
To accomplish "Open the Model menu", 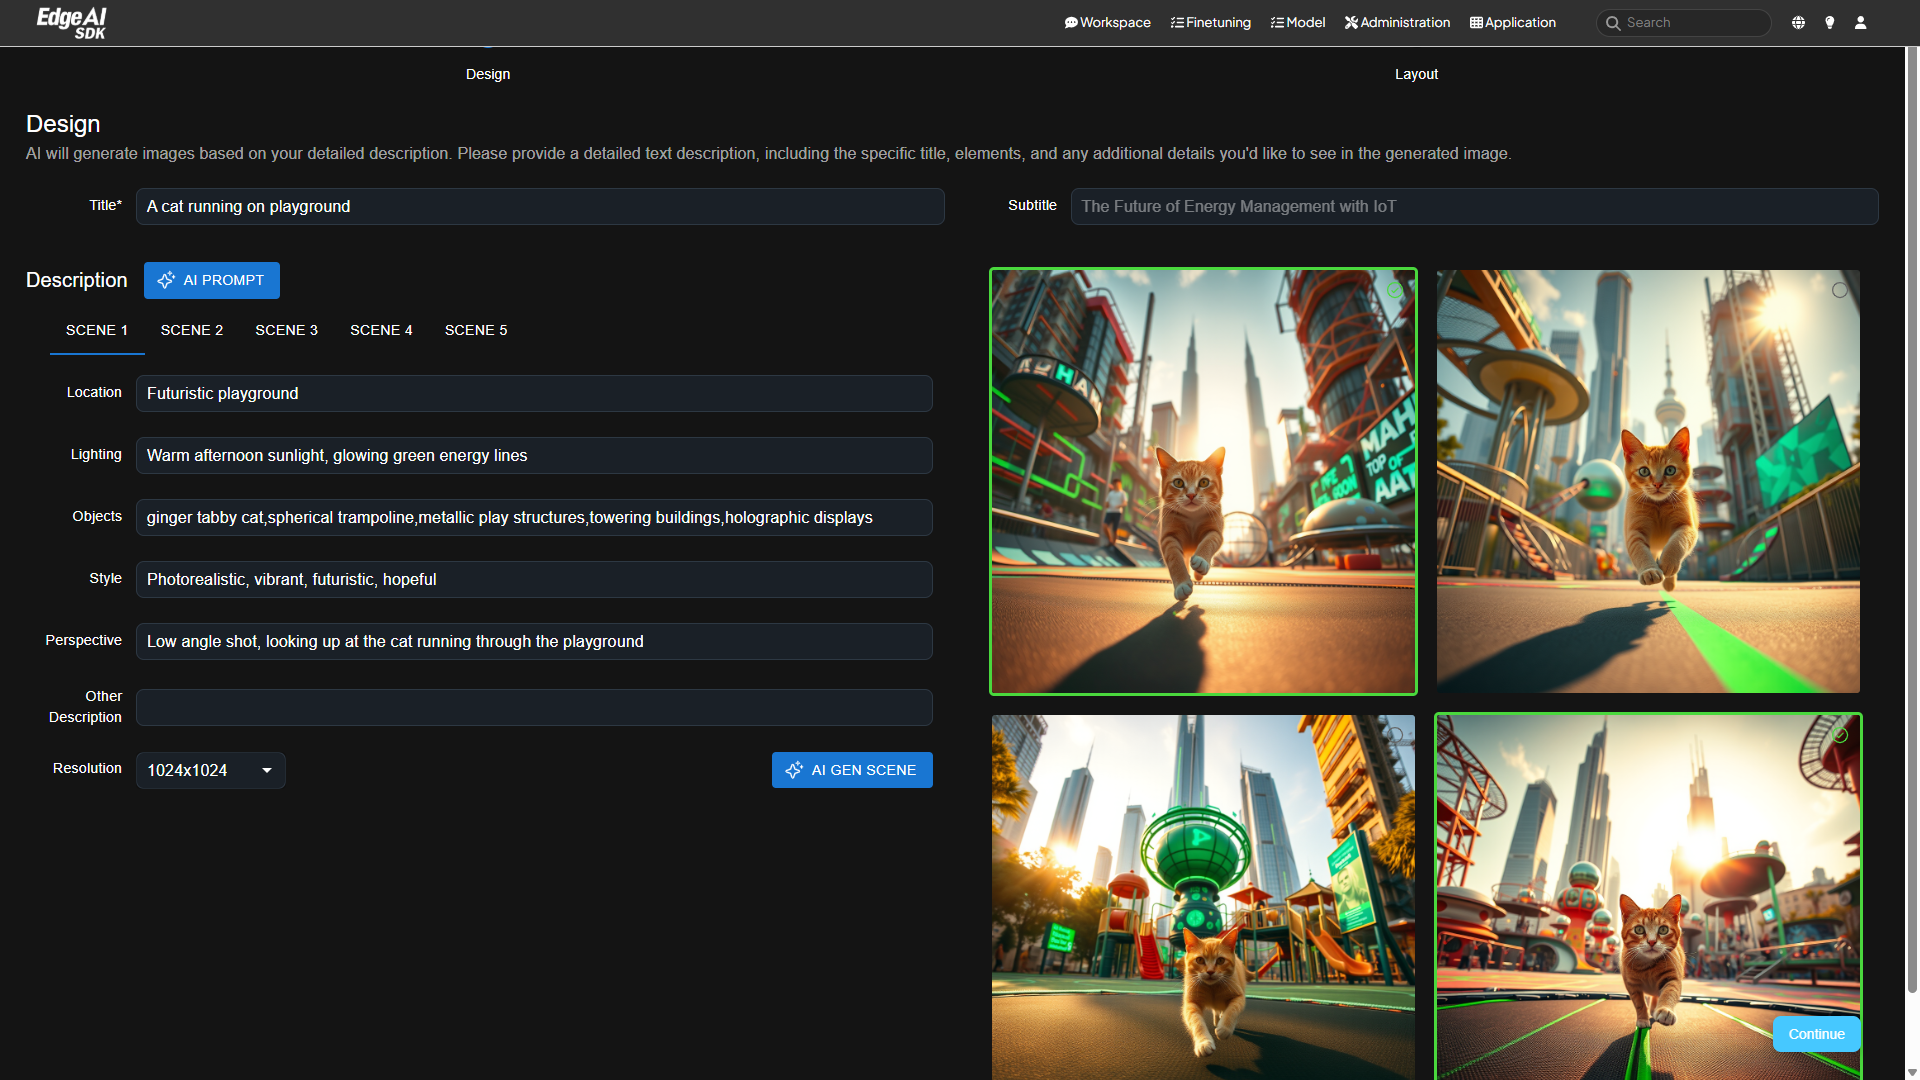I will pos(1297,22).
